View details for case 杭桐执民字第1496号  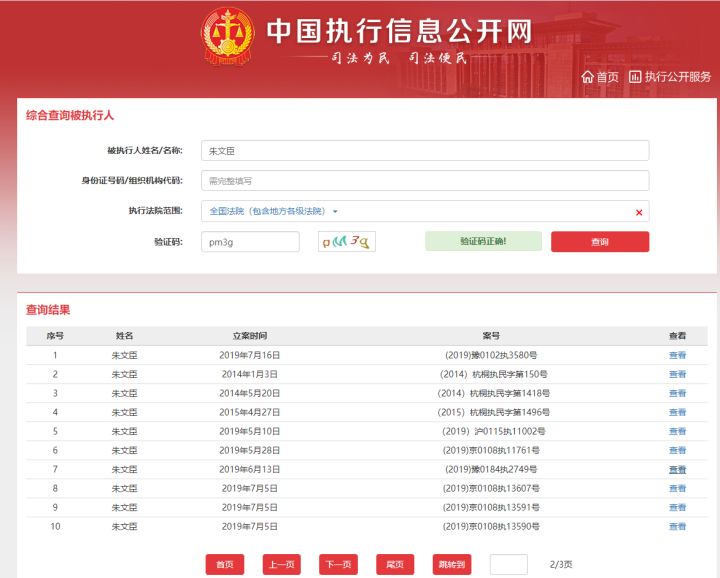click(677, 412)
